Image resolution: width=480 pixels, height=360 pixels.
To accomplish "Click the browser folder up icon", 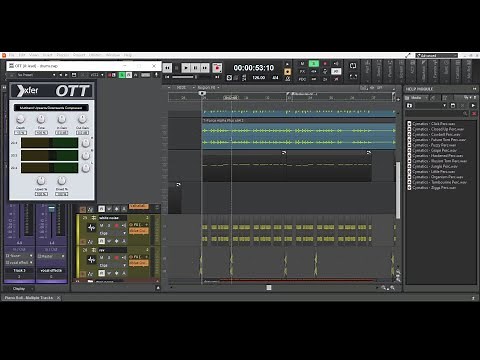I will [409, 105].
